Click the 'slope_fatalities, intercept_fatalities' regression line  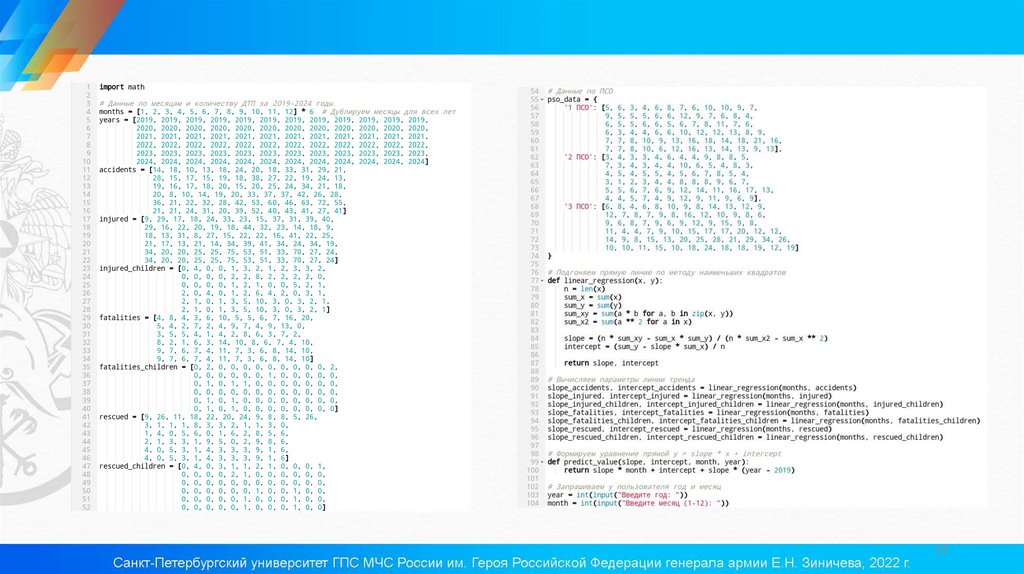[x=708, y=413]
